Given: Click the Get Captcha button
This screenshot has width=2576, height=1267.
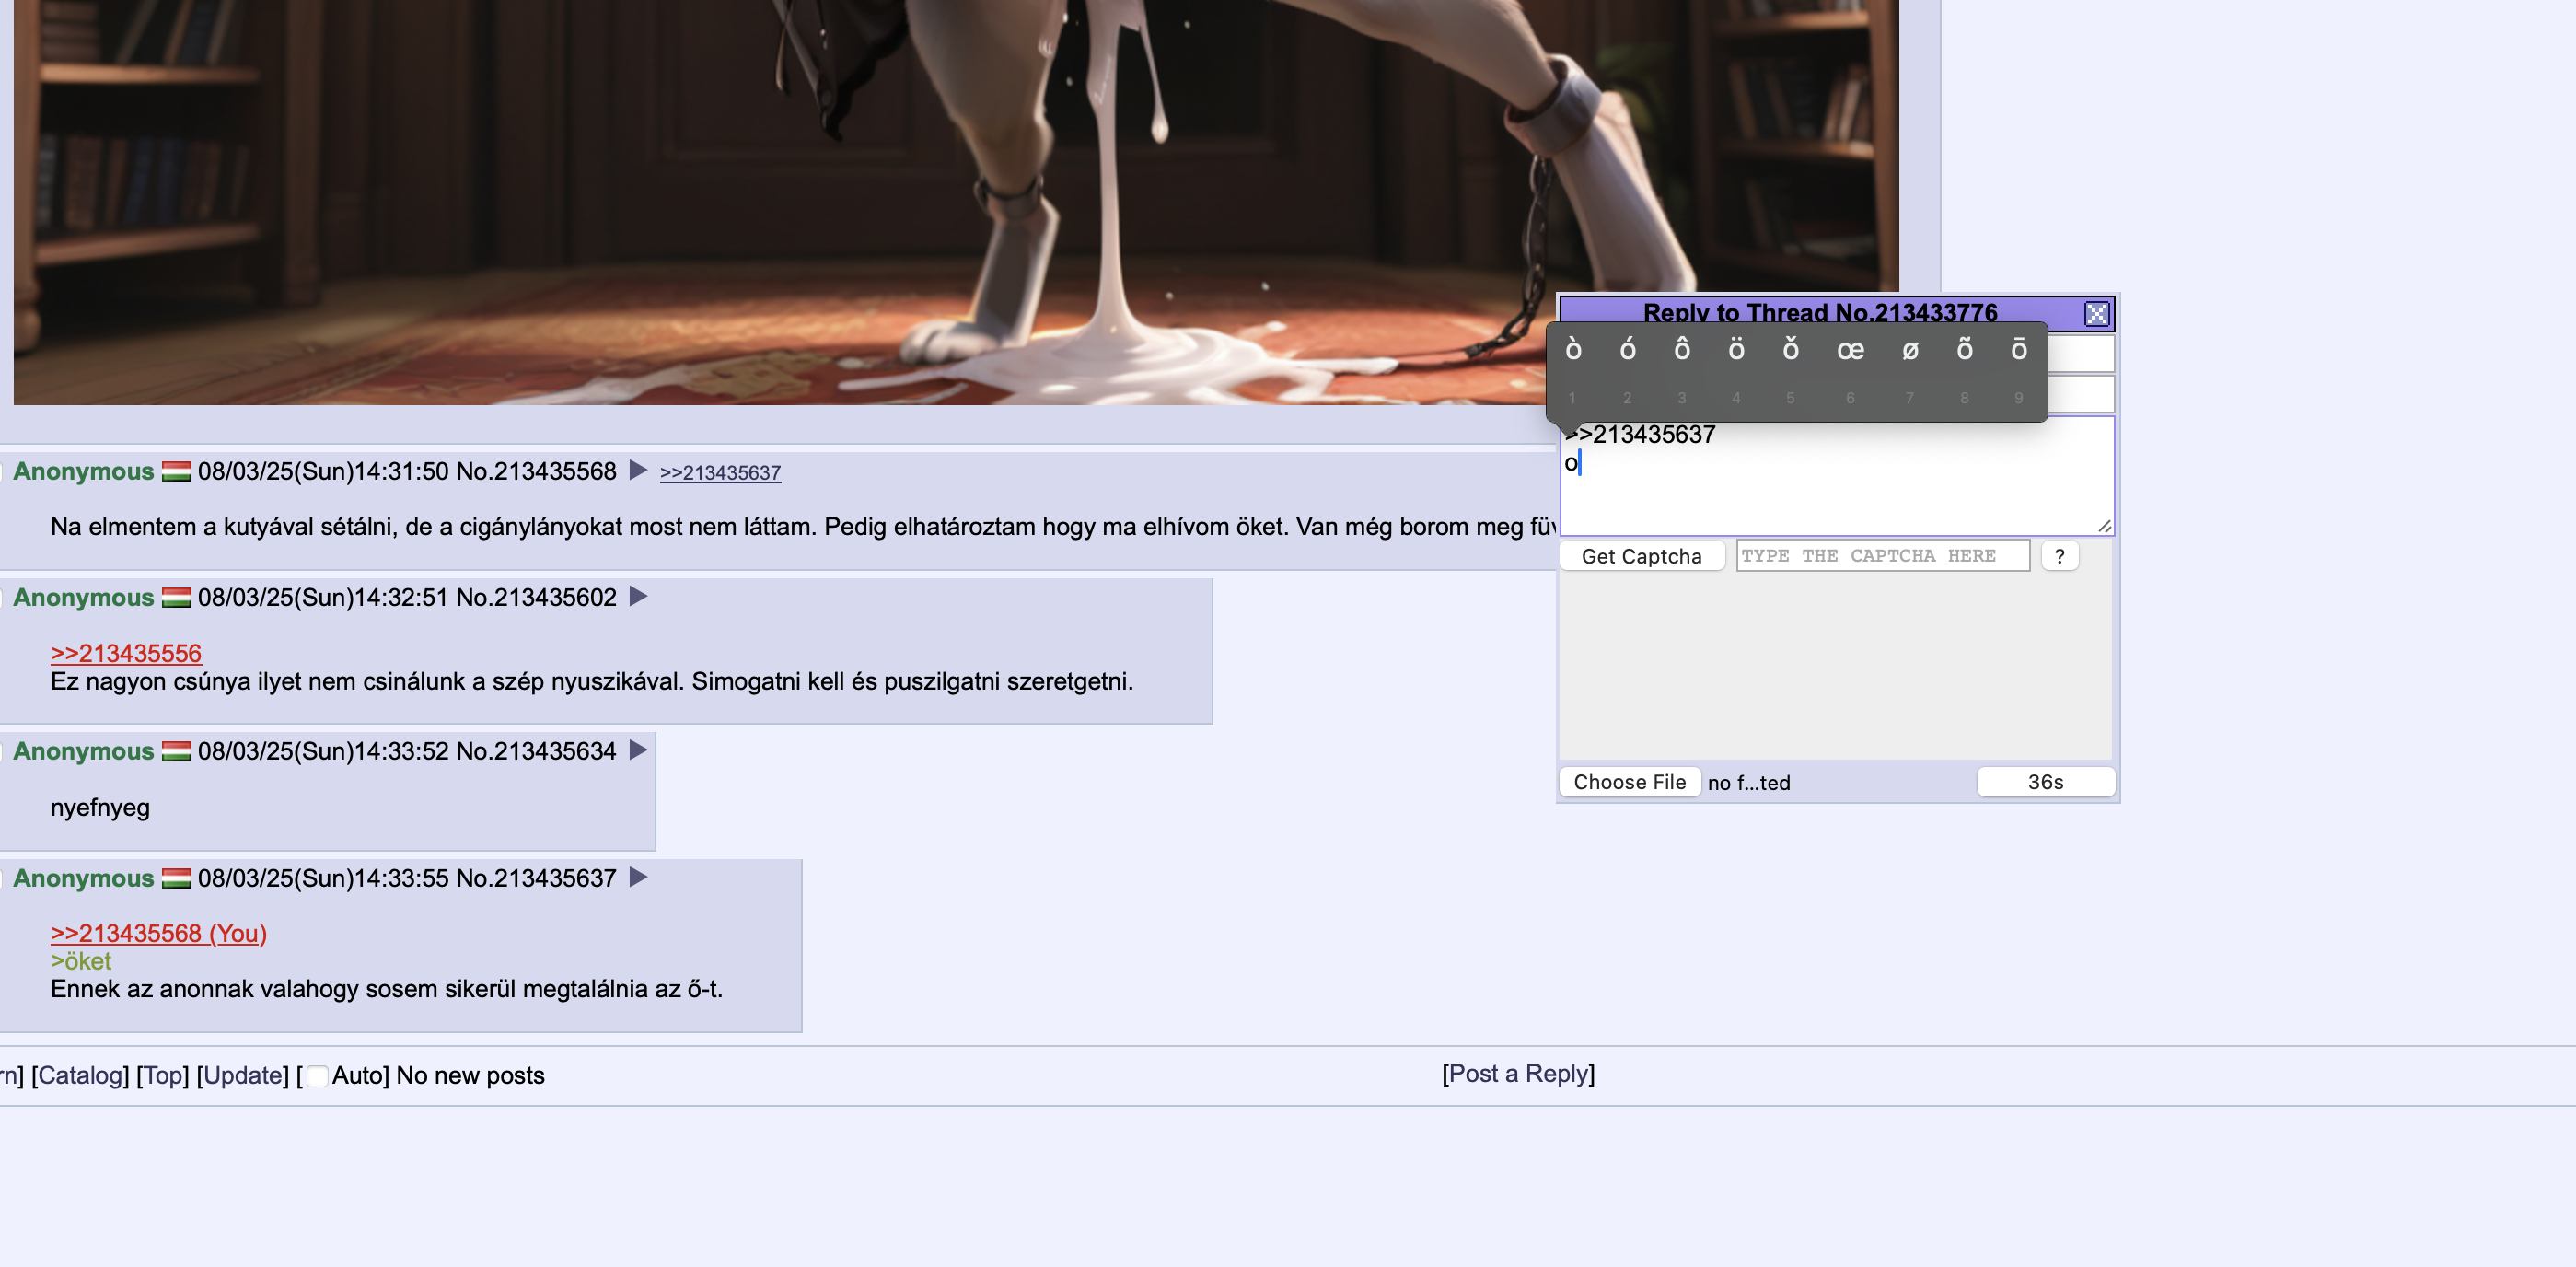Looking at the screenshot, I should pyautogui.click(x=1641, y=556).
